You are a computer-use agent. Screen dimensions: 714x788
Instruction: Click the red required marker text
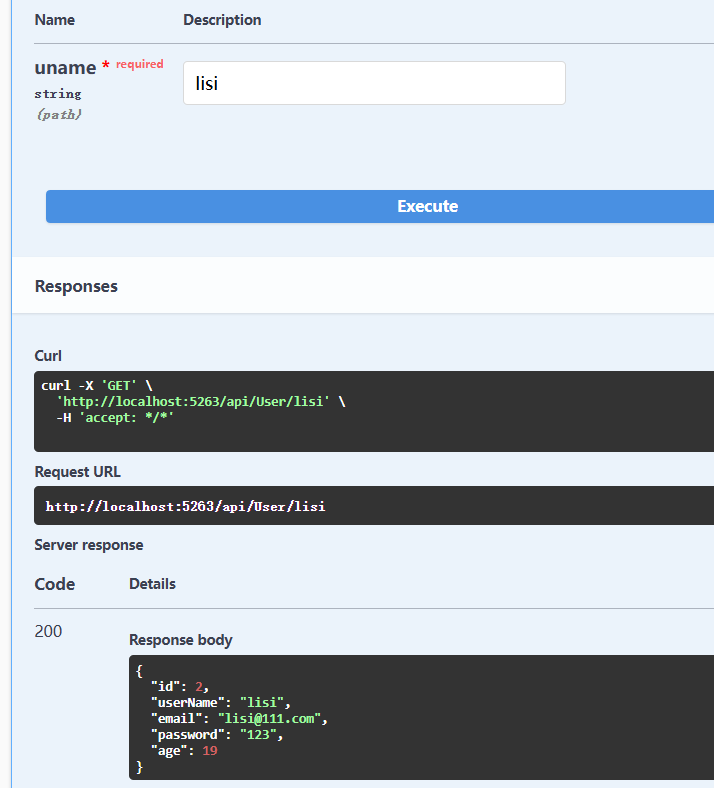point(140,64)
